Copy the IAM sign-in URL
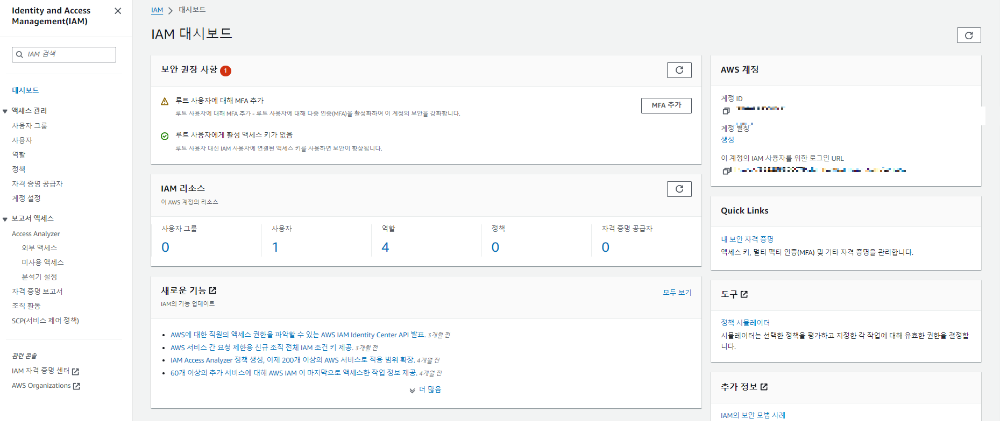 (726, 171)
